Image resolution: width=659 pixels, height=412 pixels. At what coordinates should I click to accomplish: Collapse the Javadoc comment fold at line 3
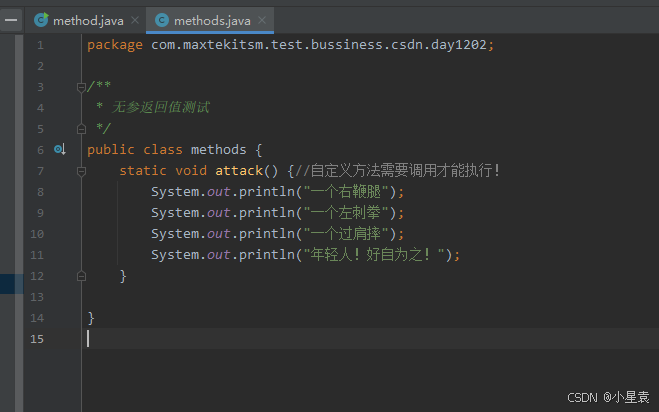coord(82,87)
